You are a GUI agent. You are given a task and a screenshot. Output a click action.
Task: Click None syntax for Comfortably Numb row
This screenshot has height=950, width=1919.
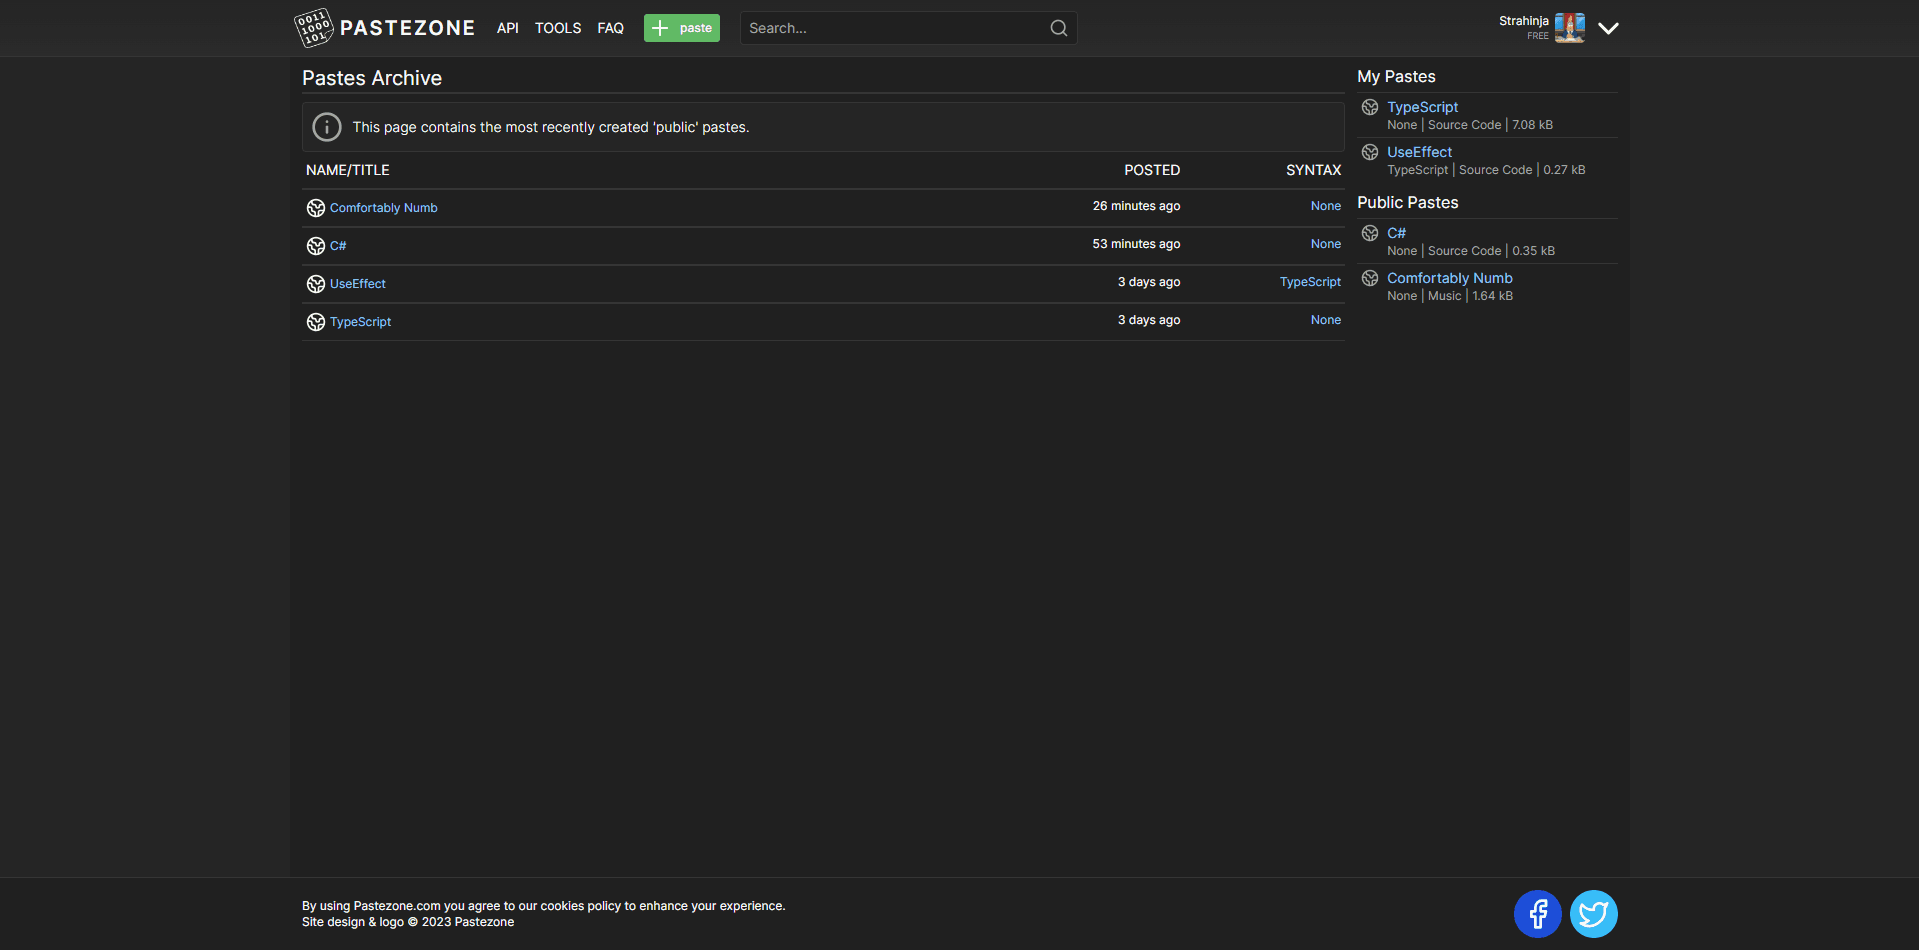click(1326, 206)
